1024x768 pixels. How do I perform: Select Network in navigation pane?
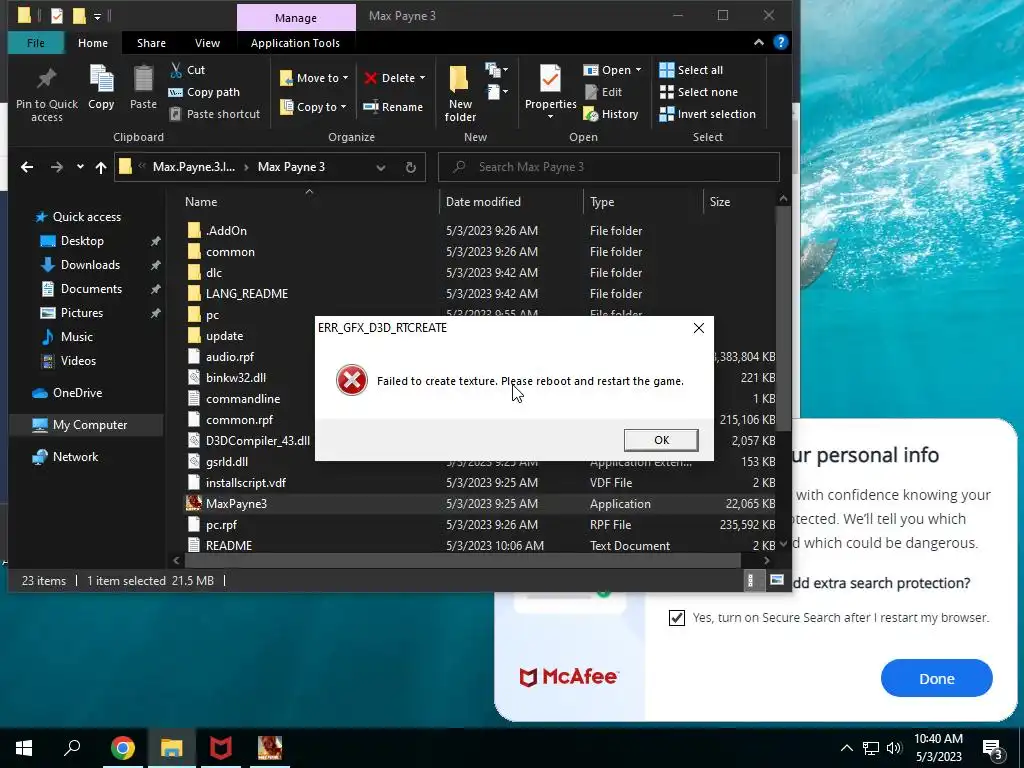click(75, 457)
